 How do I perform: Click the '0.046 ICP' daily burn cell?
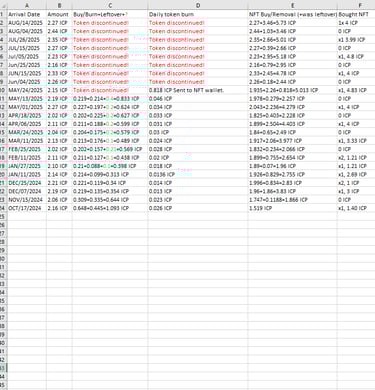[198, 98]
